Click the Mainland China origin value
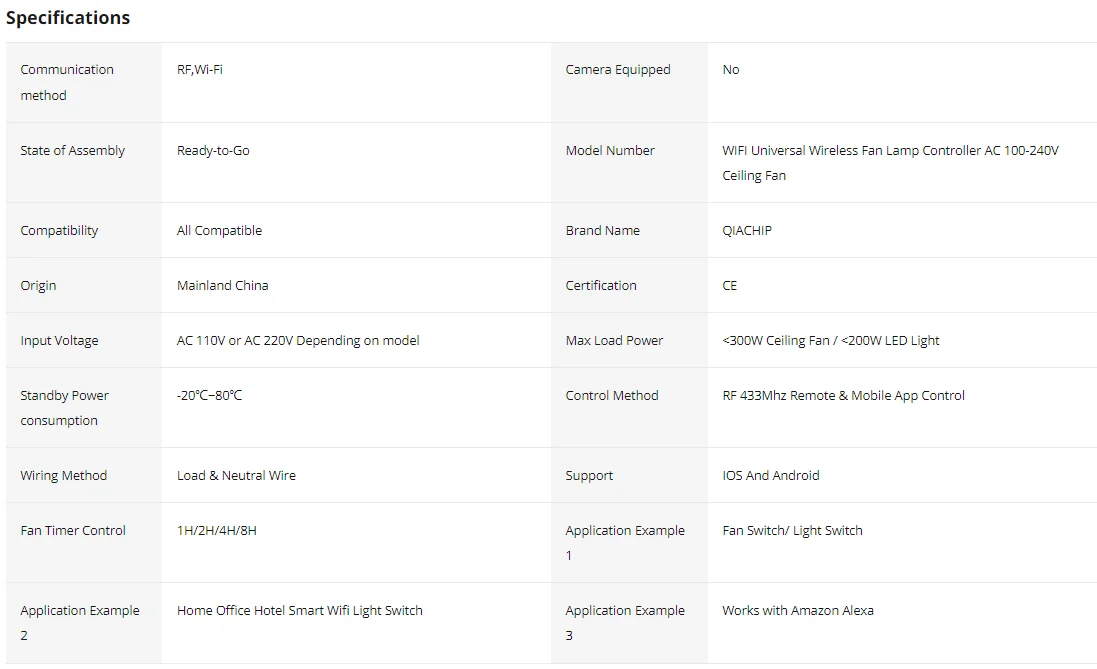The width and height of the screenshot is (1097, 669). click(x=222, y=286)
